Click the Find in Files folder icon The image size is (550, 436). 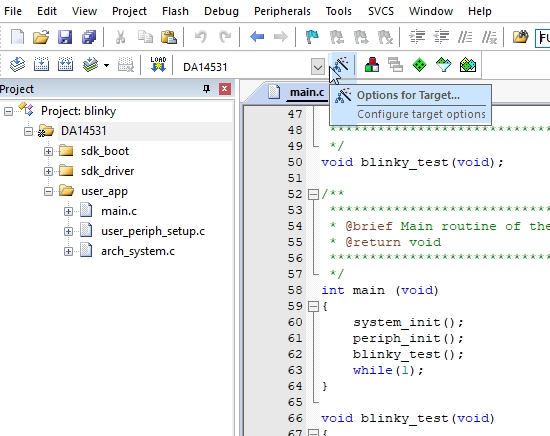point(521,36)
